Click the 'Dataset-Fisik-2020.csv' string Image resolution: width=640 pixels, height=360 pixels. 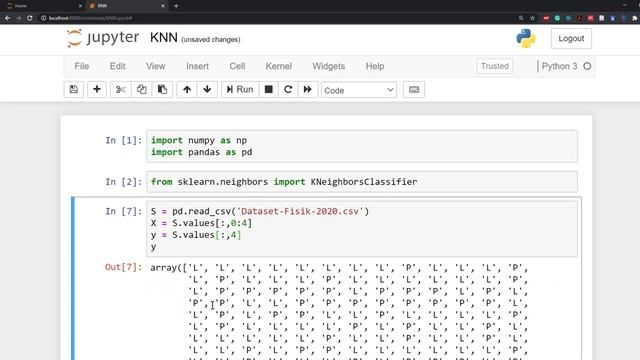[300, 211]
